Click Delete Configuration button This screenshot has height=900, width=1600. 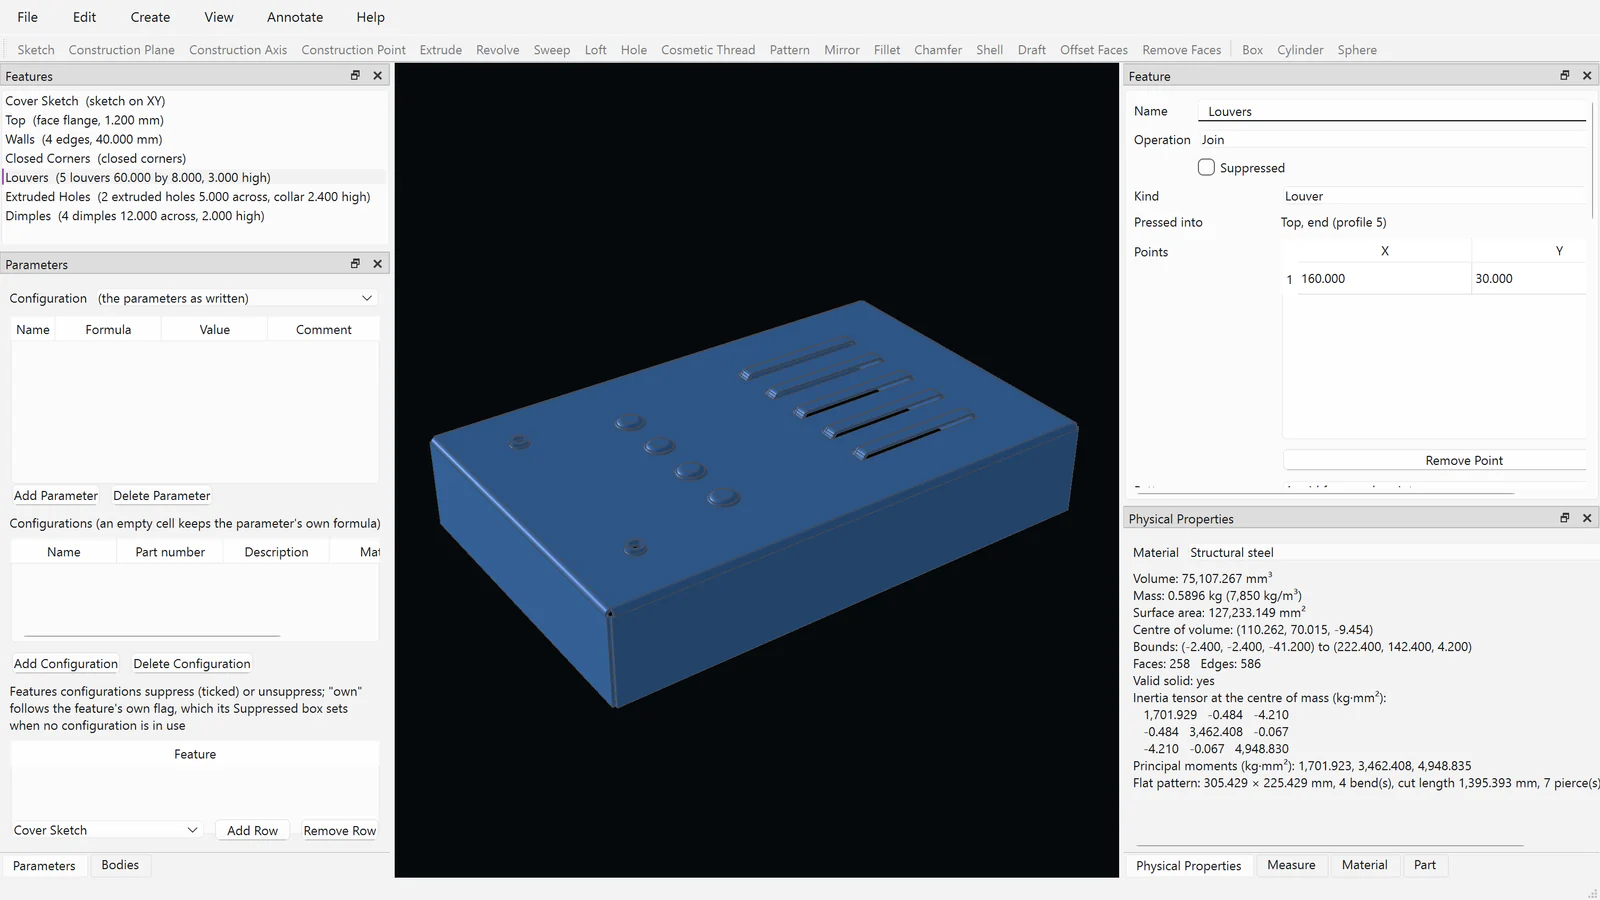pyautogui.click(x=192, y=664)
